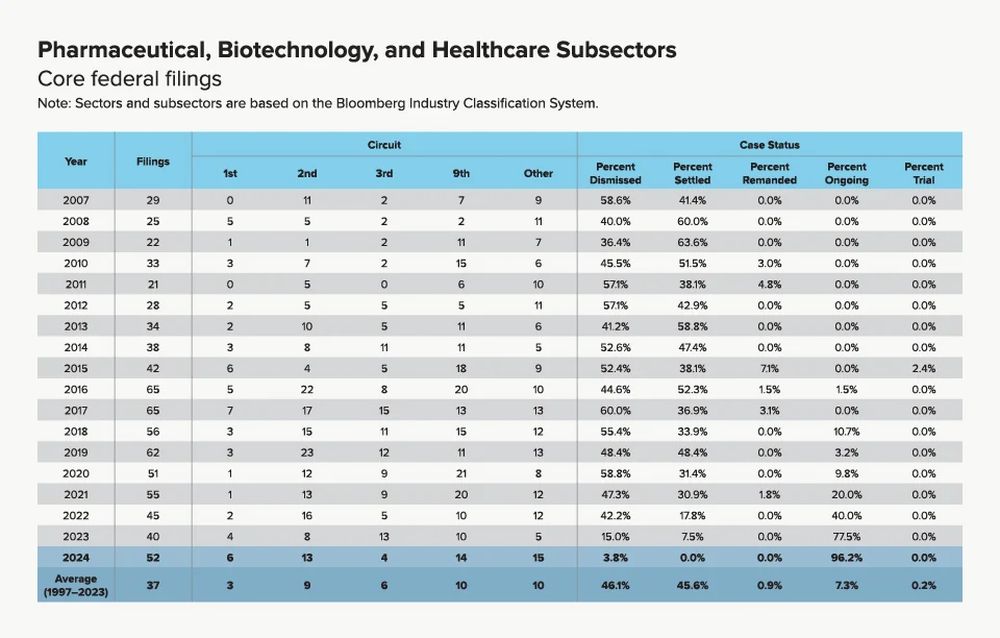Viewport: 1000px width, 638px height.
Task: Click the 2024 row year label
Action: click(x=76, y=557)
